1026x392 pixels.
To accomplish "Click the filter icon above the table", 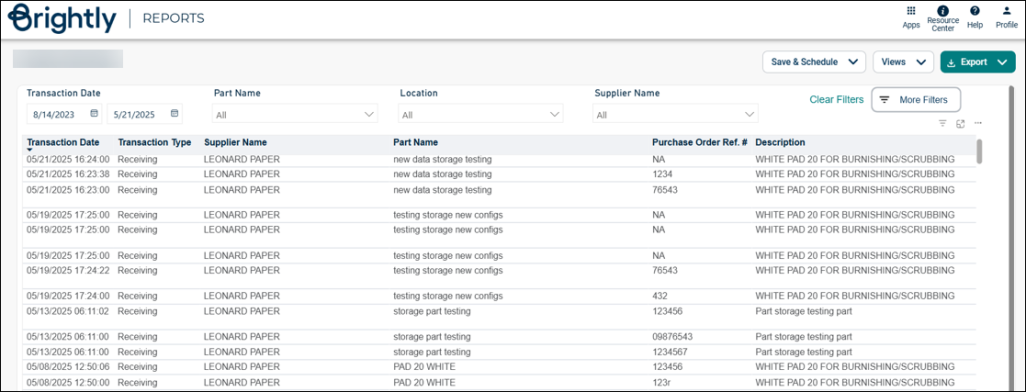I will click(943, 123).
